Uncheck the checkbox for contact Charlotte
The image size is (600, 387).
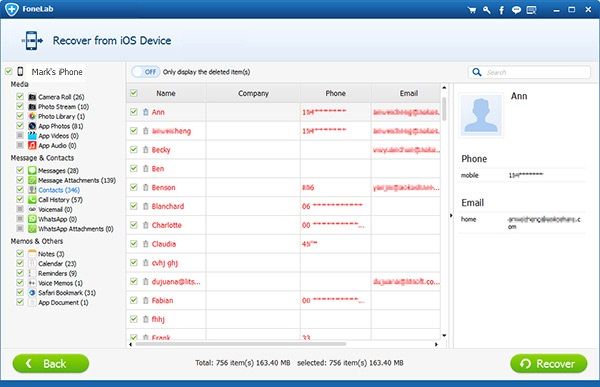134,225
